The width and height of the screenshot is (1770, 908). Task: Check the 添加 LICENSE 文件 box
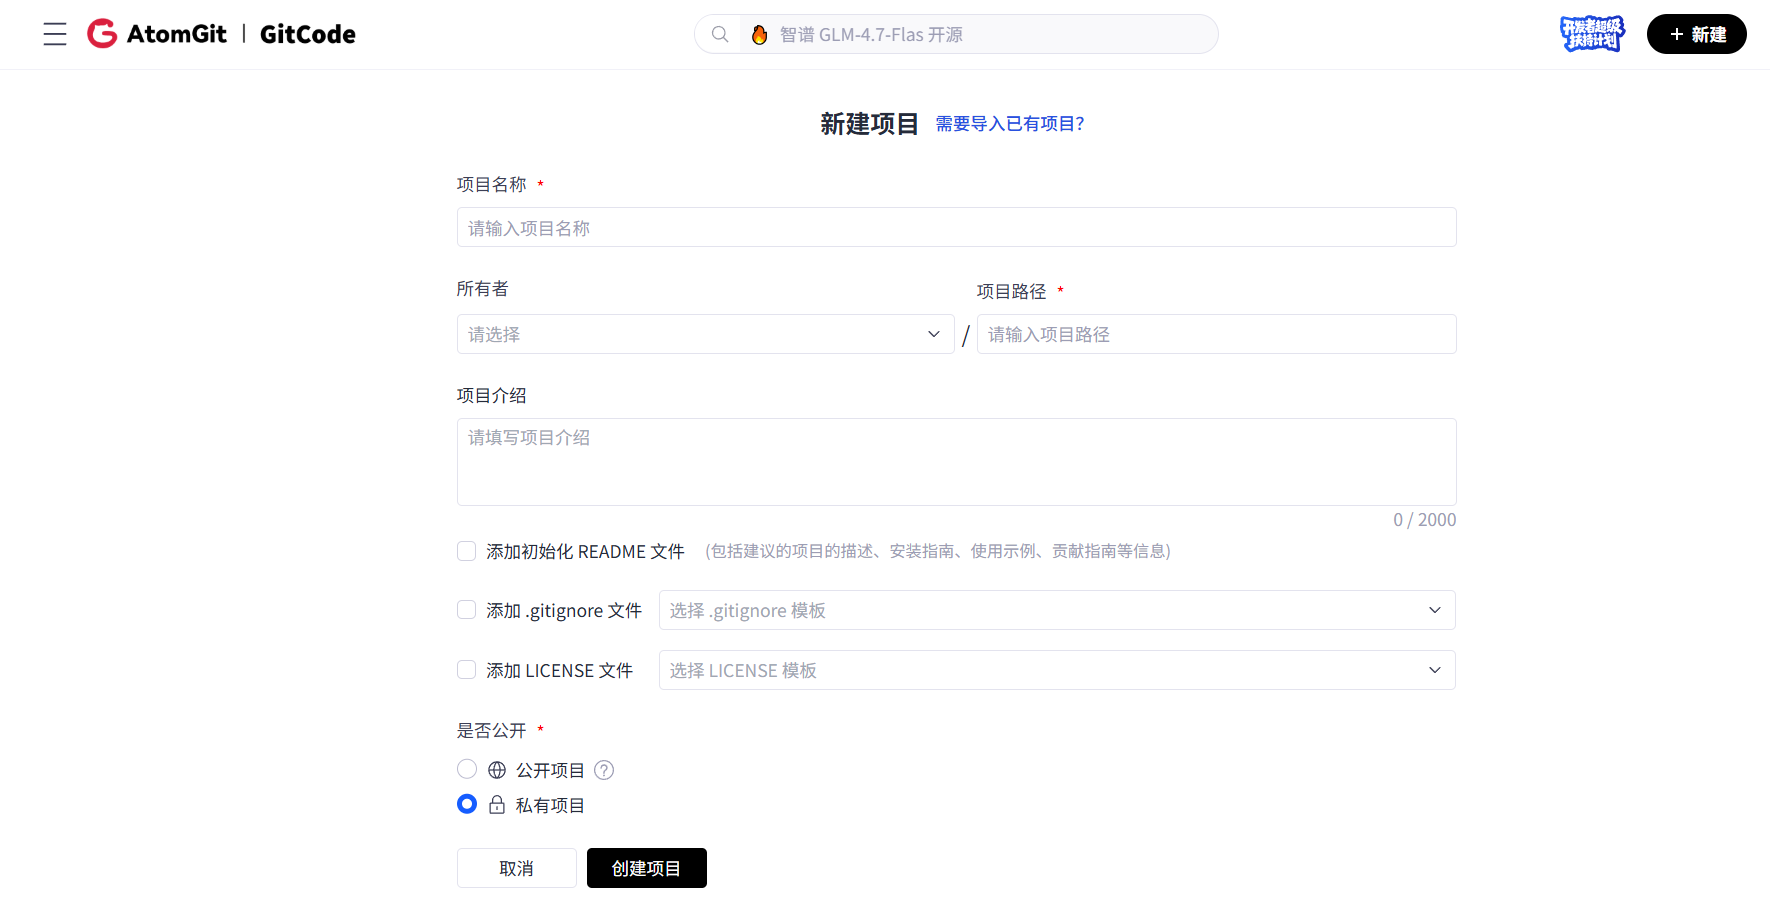(466, 670)
